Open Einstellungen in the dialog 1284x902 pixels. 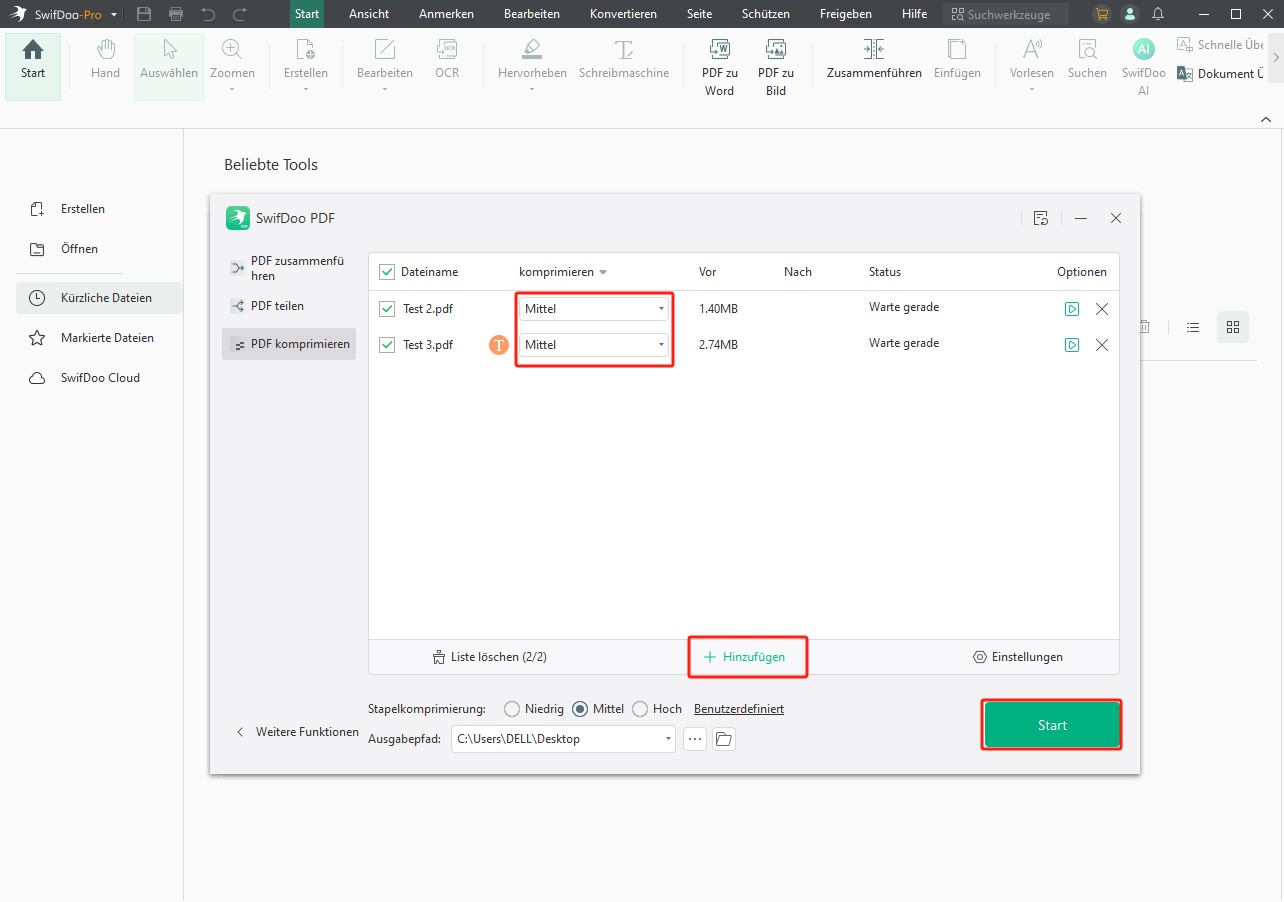click(1018, 657)
